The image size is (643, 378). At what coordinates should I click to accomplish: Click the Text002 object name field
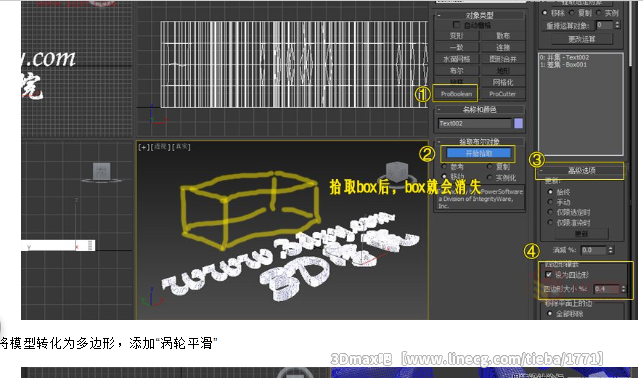tap(475, 123)
